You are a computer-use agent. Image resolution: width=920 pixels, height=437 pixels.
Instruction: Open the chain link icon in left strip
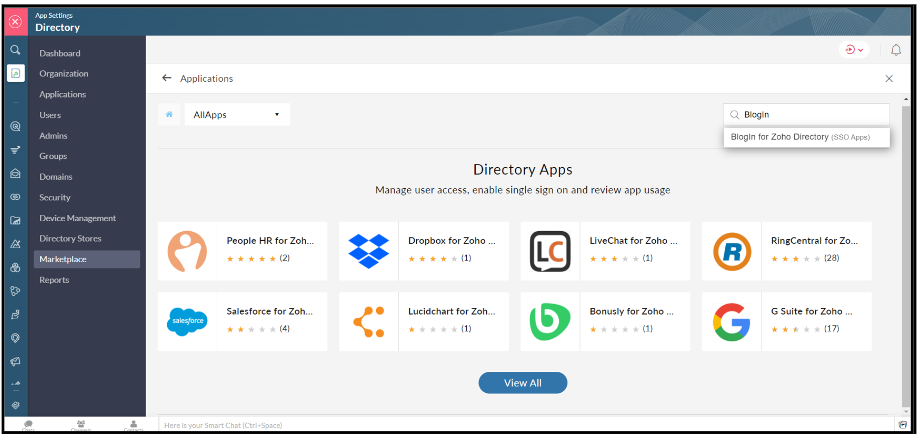tap(16, 197)
